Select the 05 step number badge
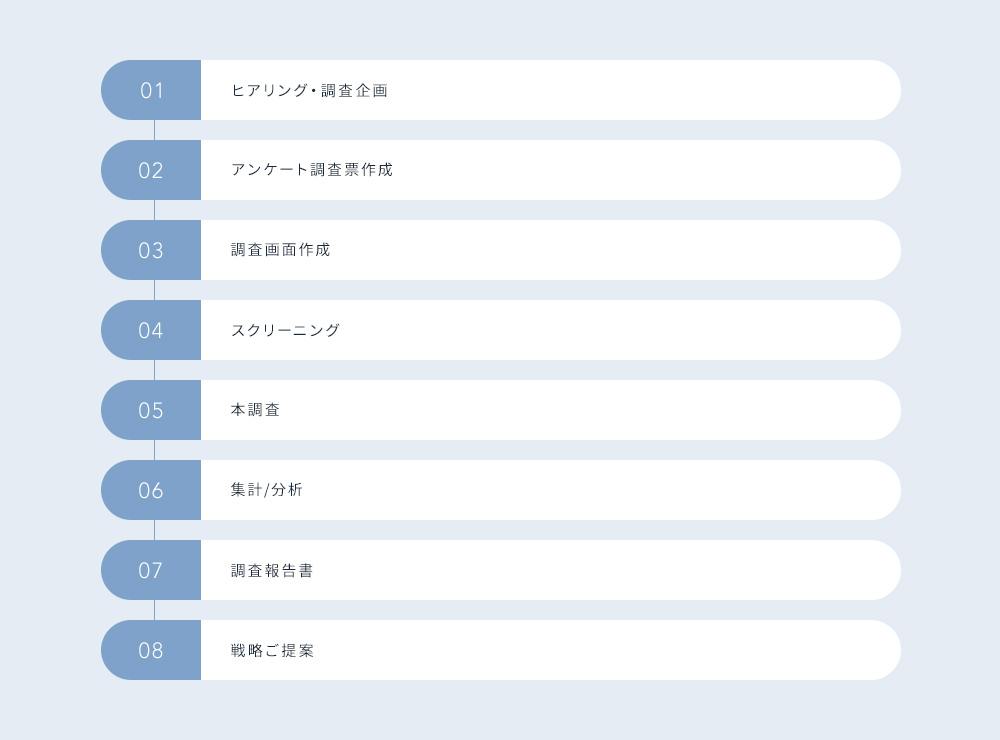The height and width of the screenshot is (740, 1000). point(151,410)
